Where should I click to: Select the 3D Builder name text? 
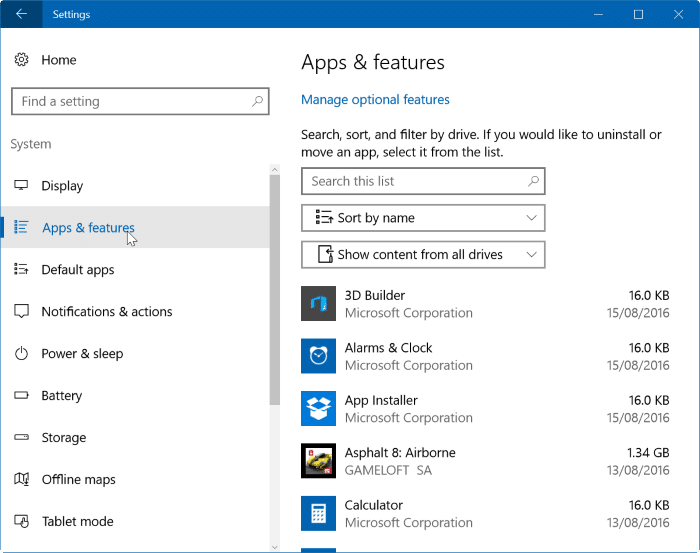[x=375, y=295]
